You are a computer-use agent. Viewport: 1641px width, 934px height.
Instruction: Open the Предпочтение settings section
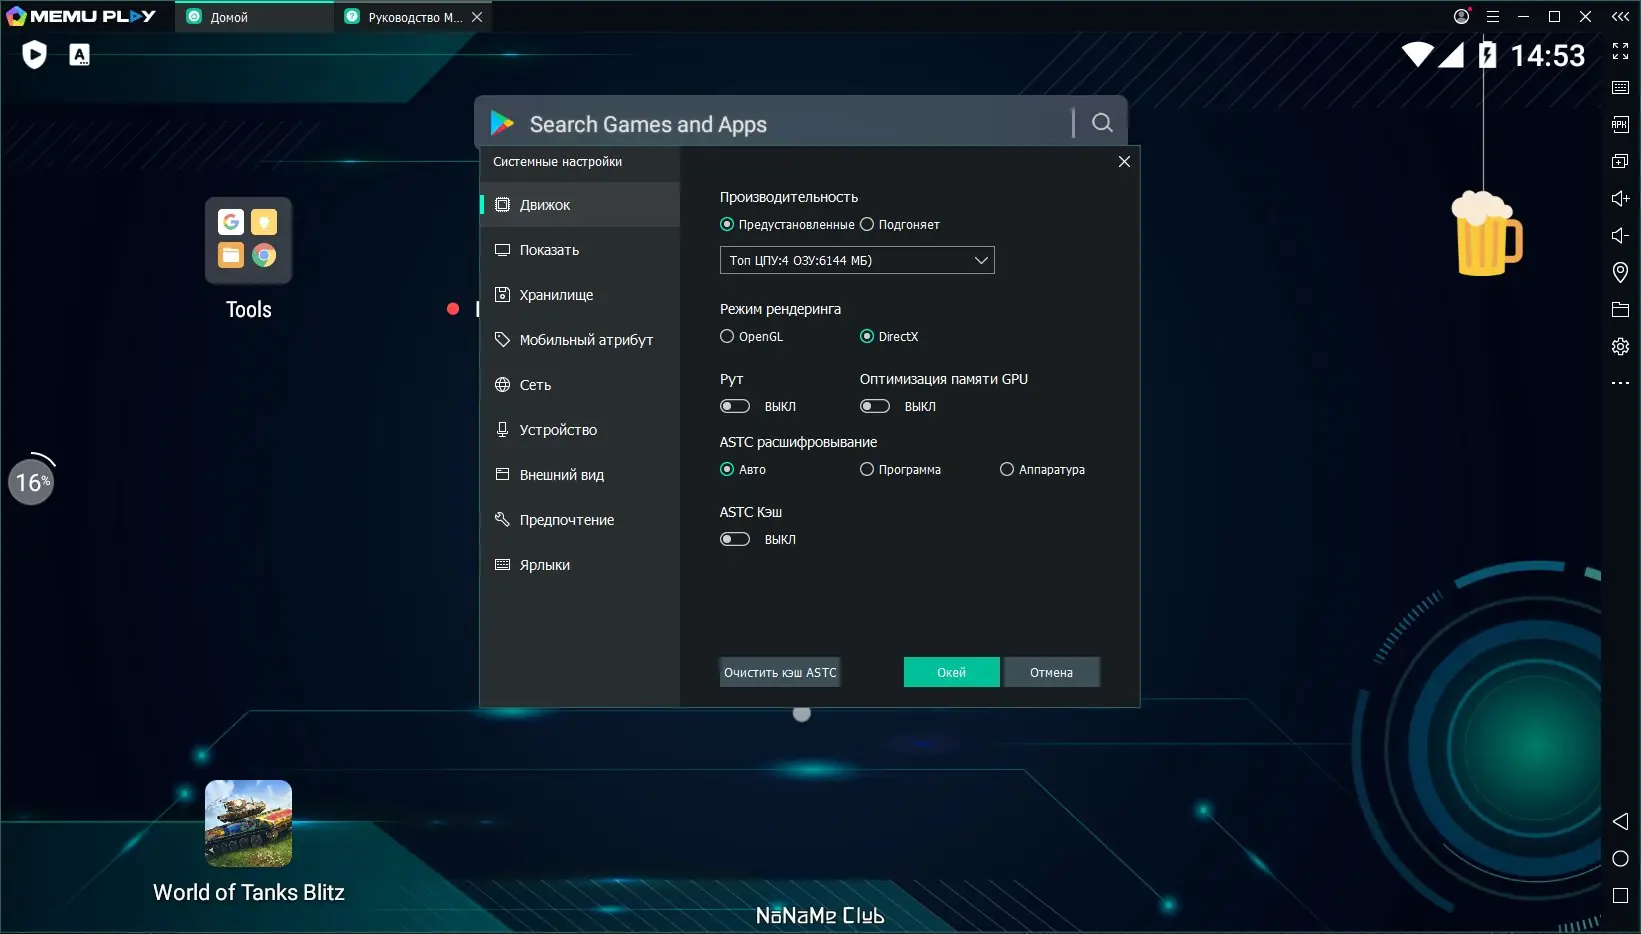pos(580,519)
